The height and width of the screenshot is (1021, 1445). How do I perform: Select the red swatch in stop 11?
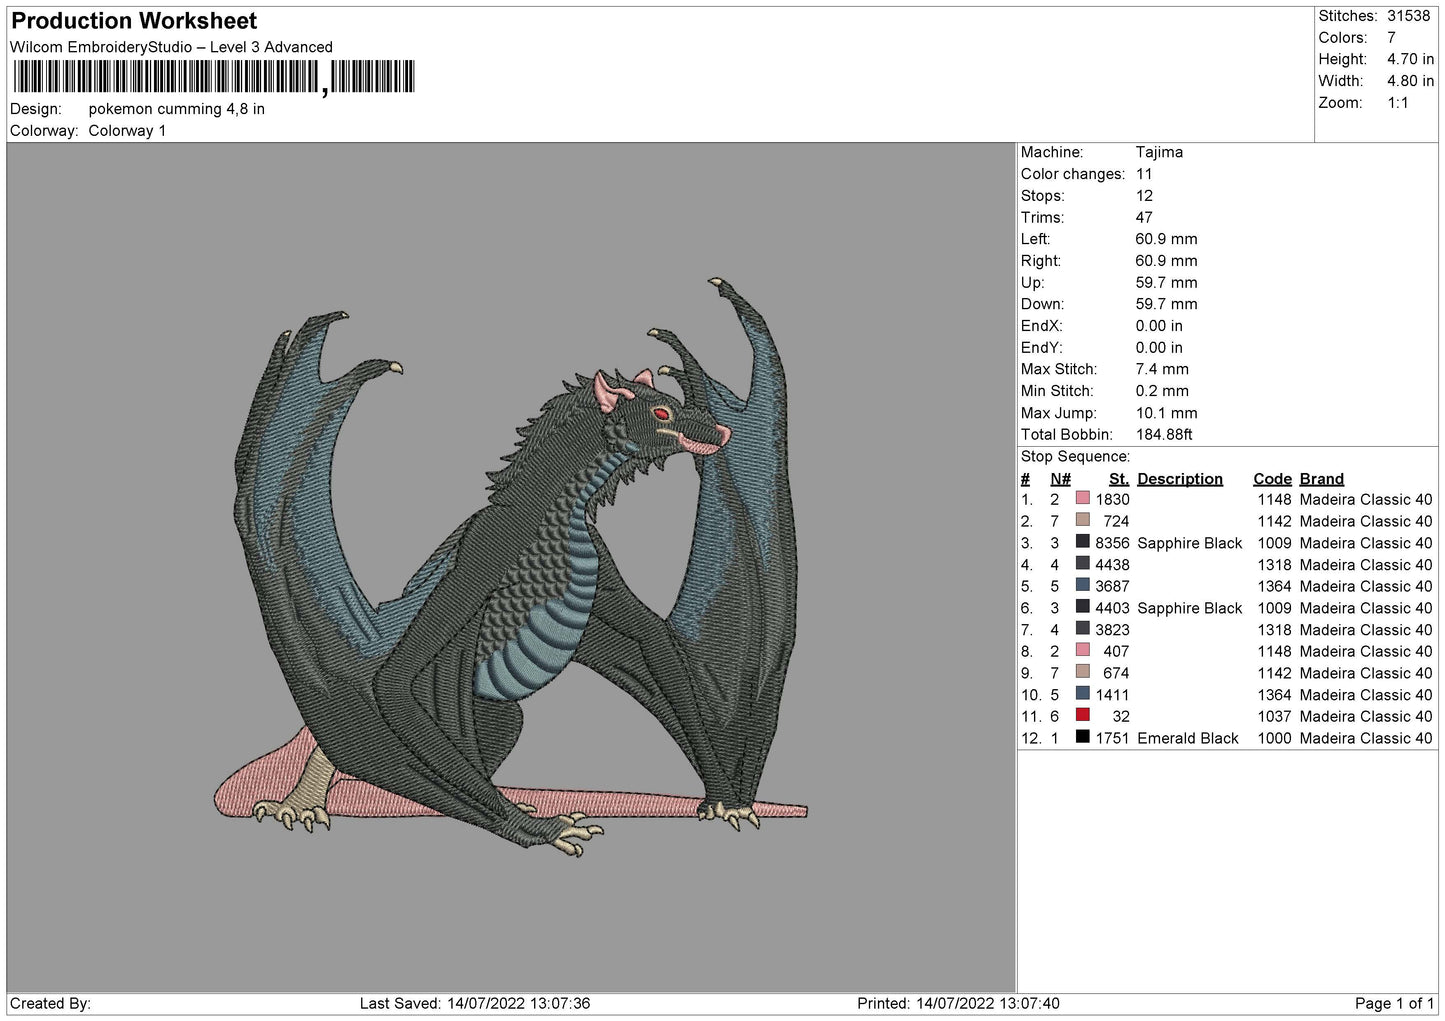coord(1082,715)
